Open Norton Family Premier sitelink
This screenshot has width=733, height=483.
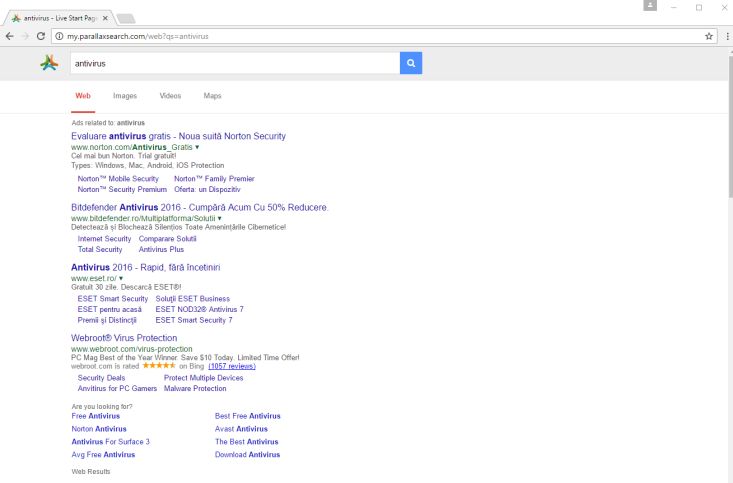(214, 179)
